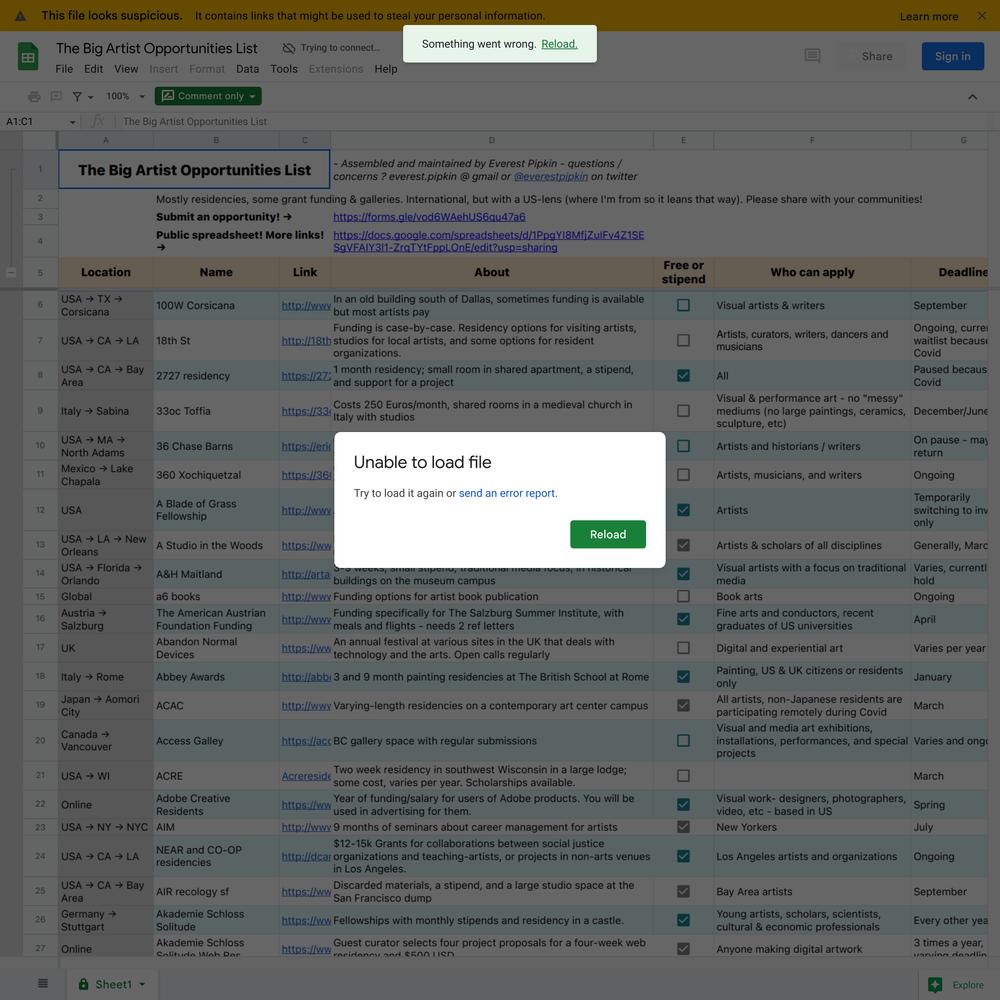1000x1000 pixels.
Task: Select column D header
Action: pyautogui.click(x=492, y=140)
